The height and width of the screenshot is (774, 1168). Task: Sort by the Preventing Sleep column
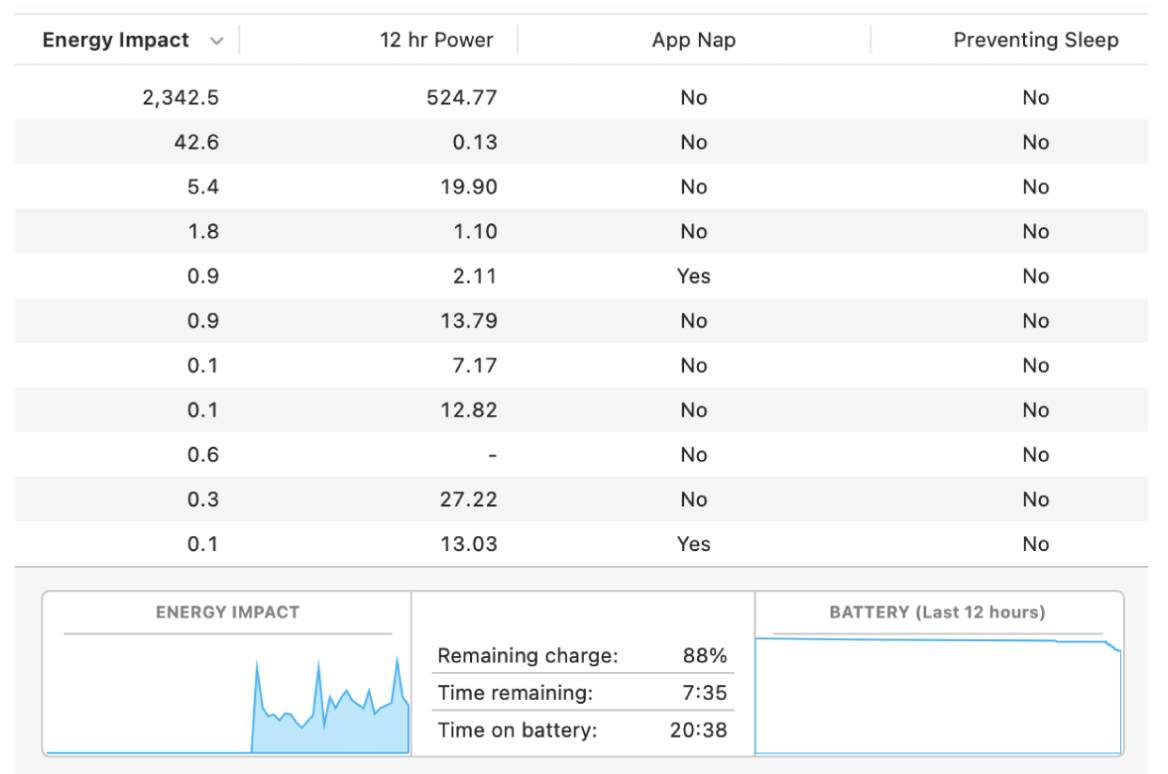pyautogui.click(x=1035, y=41)
